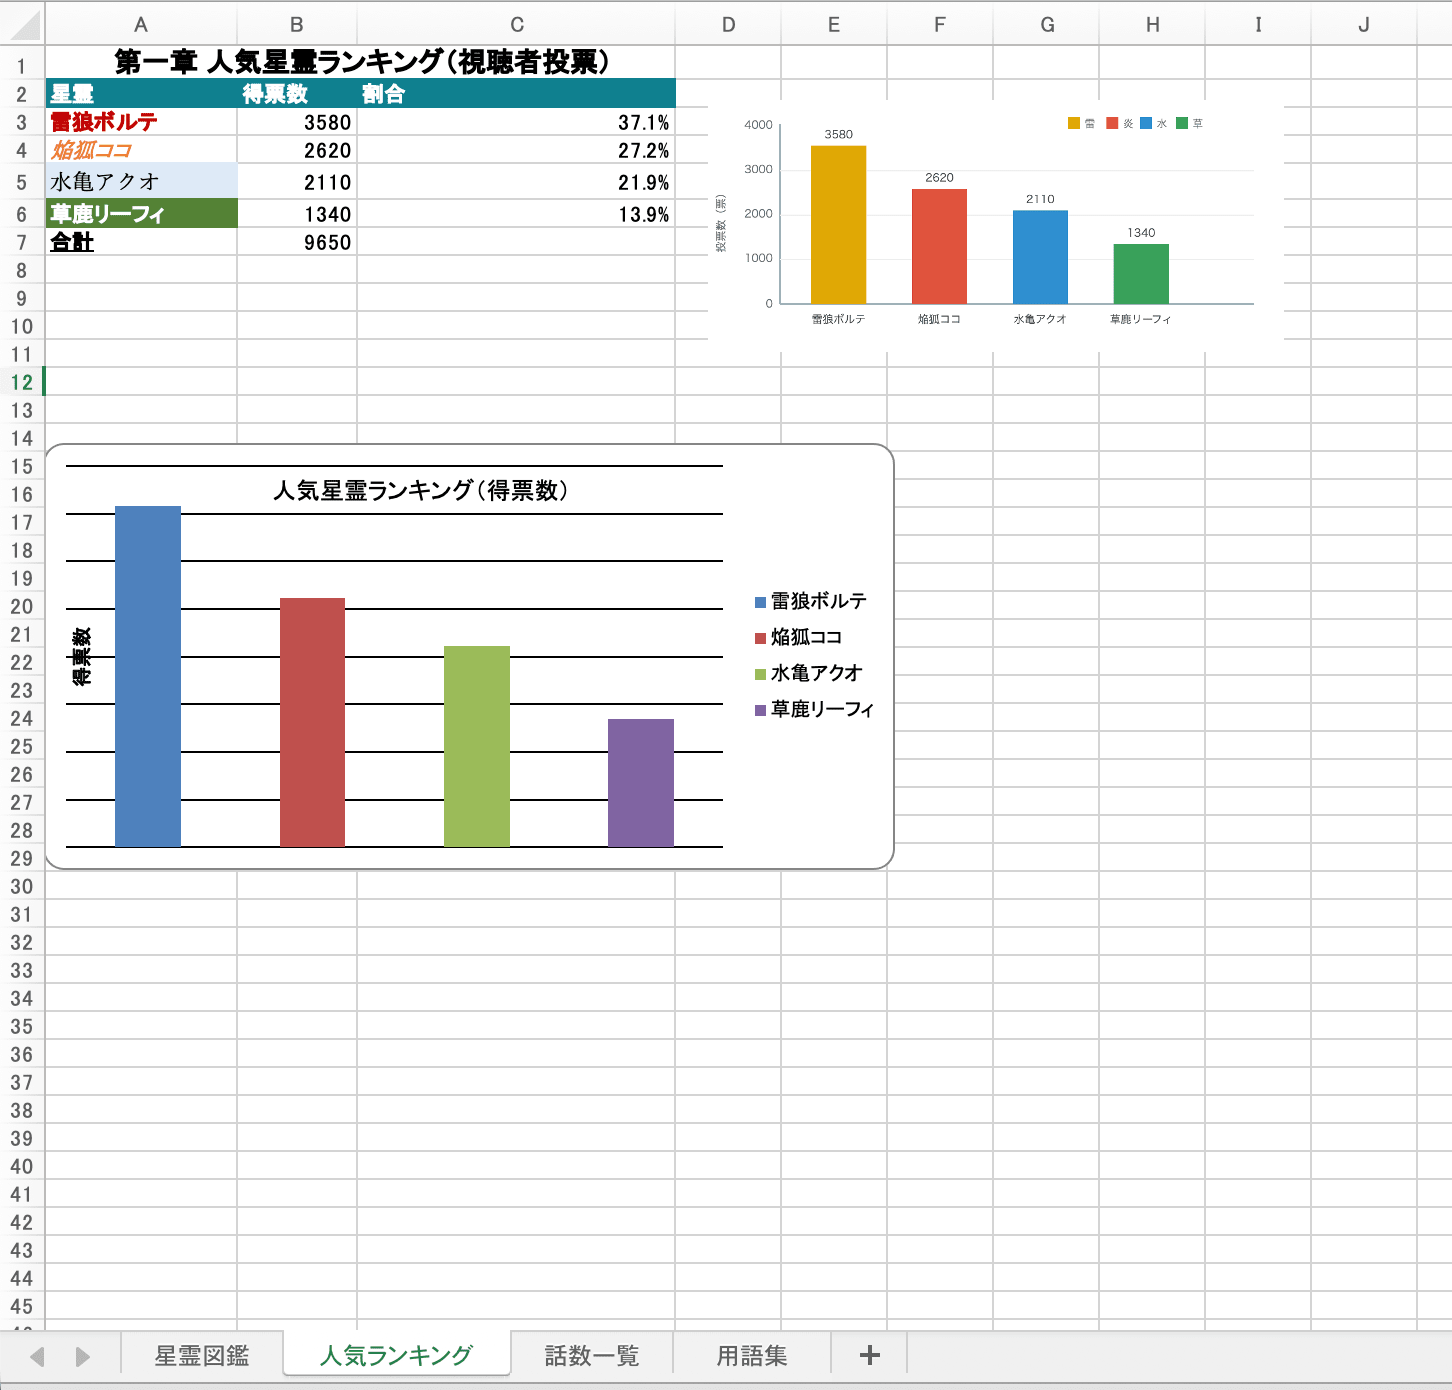The image size is (1452, 1390).
Task: Click the percentage cell 37.1%
Action: click(516, 122)
